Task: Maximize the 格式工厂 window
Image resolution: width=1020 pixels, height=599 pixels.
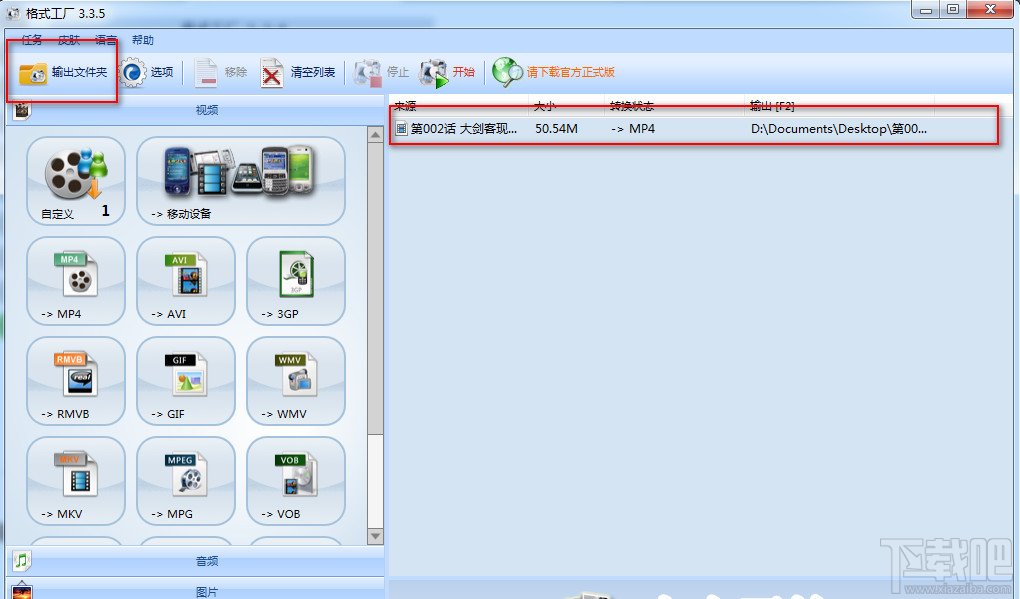Action: 953,10
